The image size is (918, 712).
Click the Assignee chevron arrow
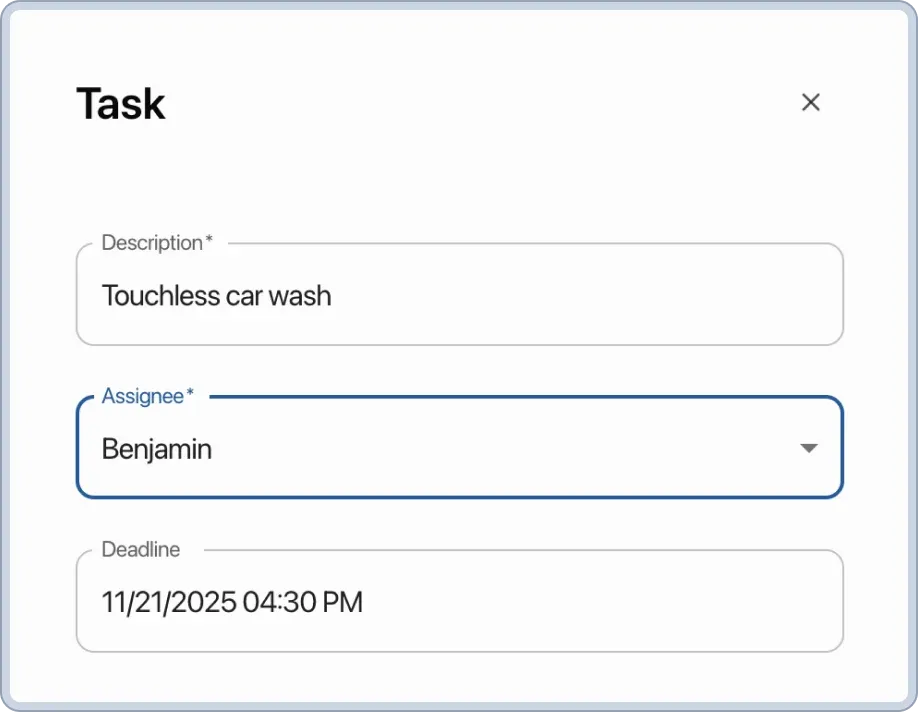tap(808, 448)
